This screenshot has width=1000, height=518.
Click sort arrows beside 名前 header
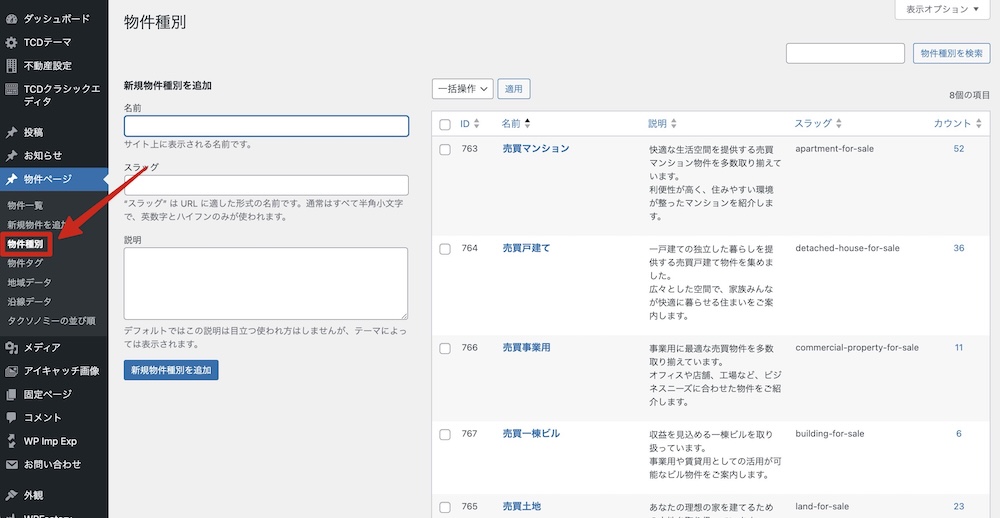[x=527, y=124]
